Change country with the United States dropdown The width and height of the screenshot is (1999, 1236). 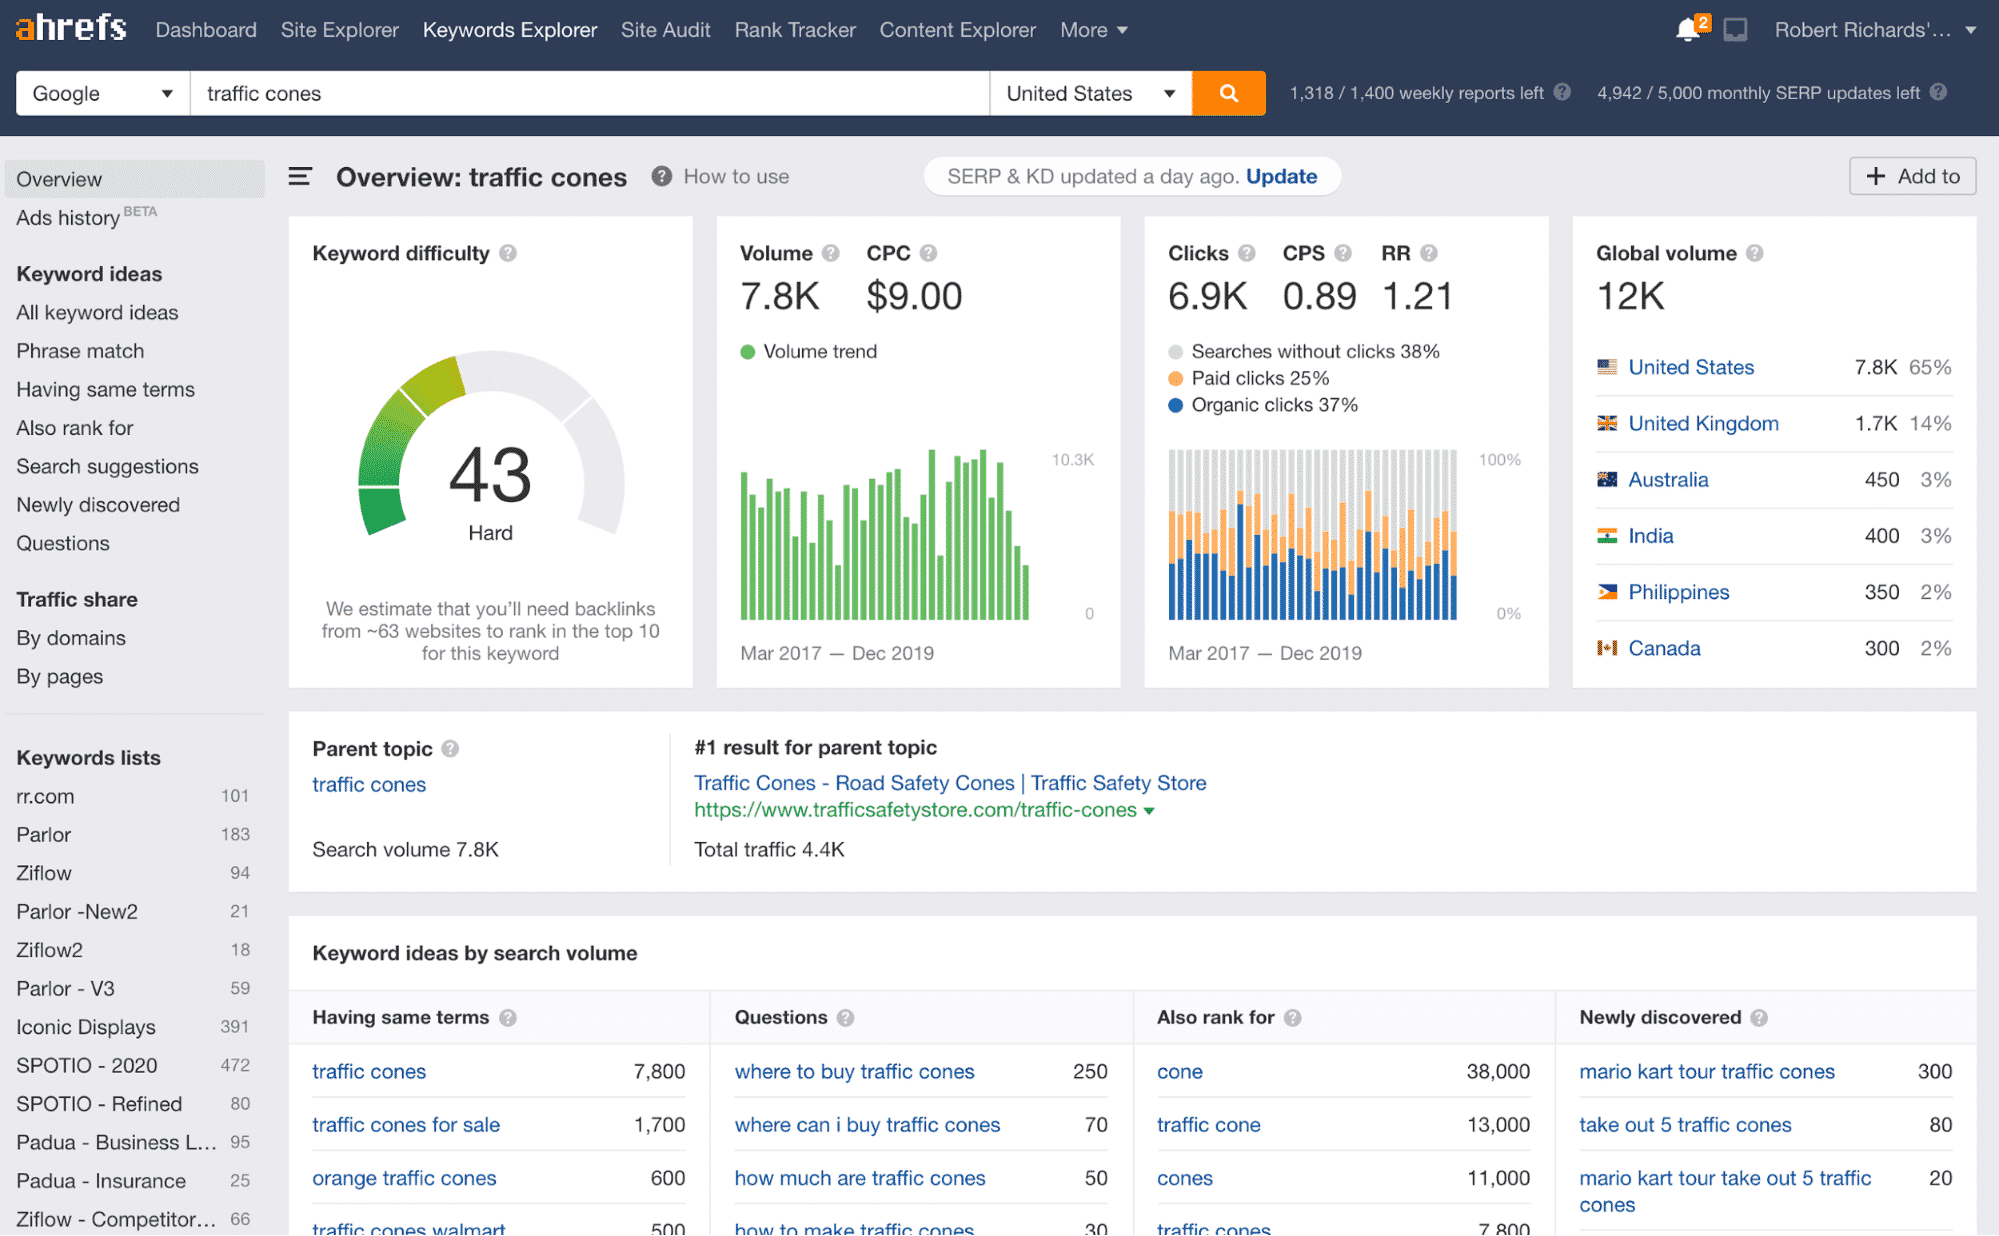pos(1090,93)
